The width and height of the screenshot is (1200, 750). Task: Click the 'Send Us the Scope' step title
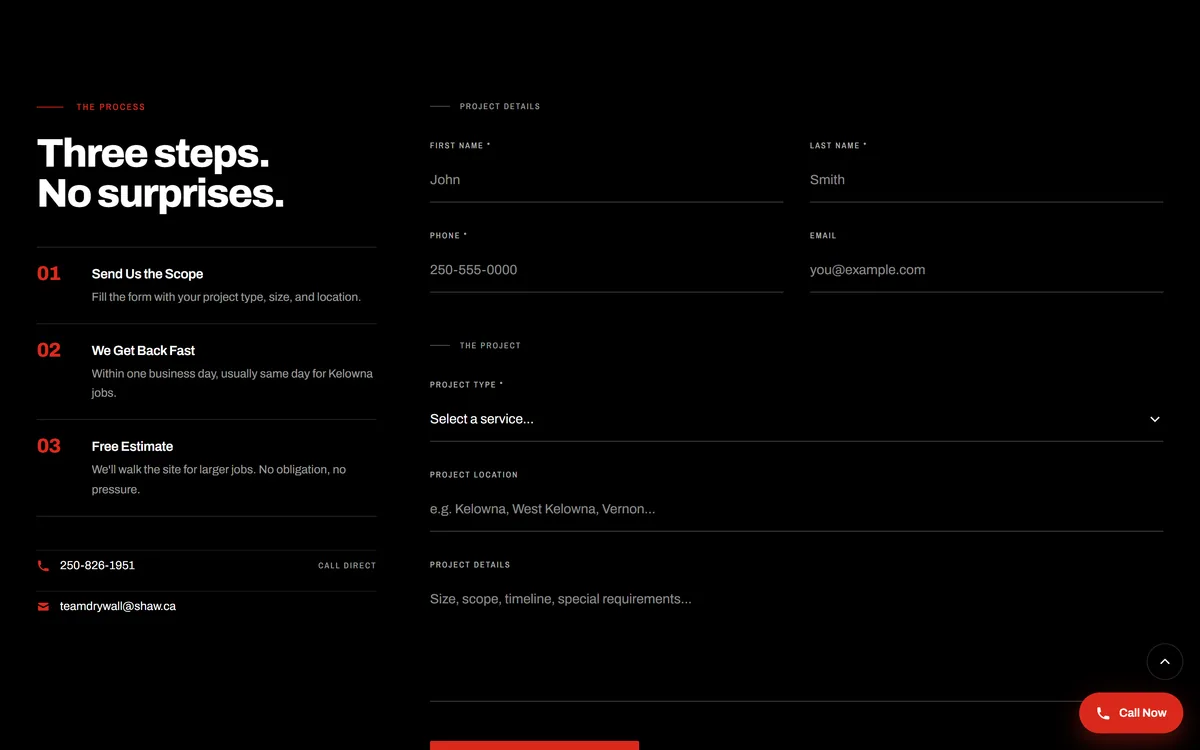coord(147,274)
